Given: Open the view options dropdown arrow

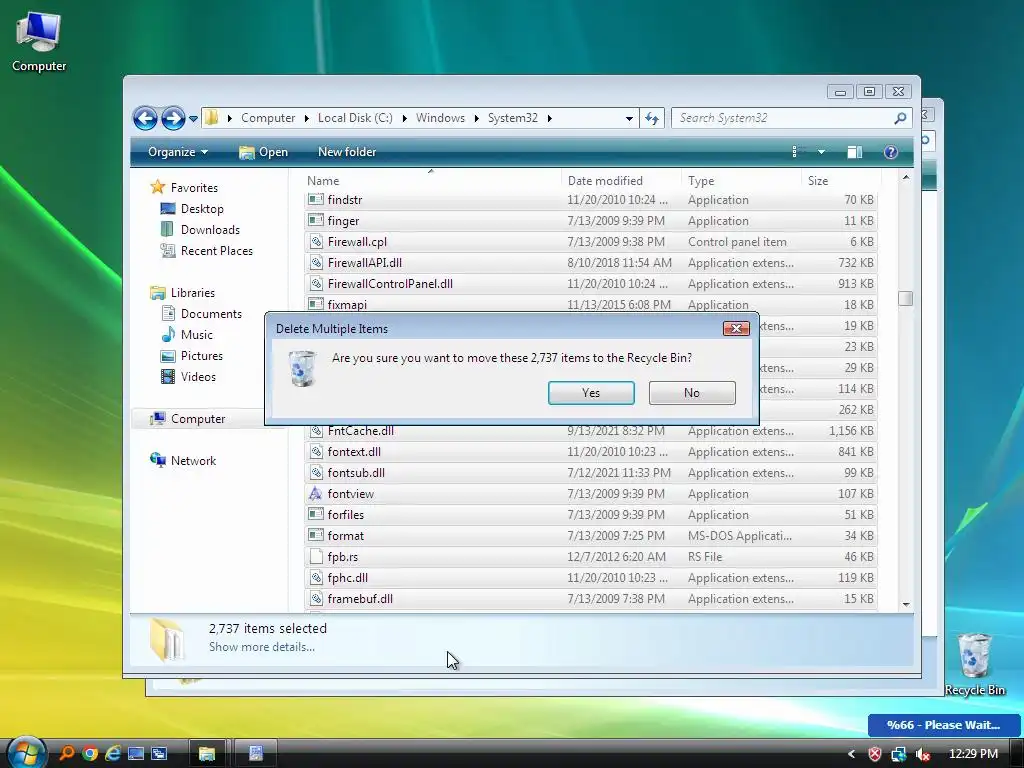Looking at the screenshot, I should point(821,152).
